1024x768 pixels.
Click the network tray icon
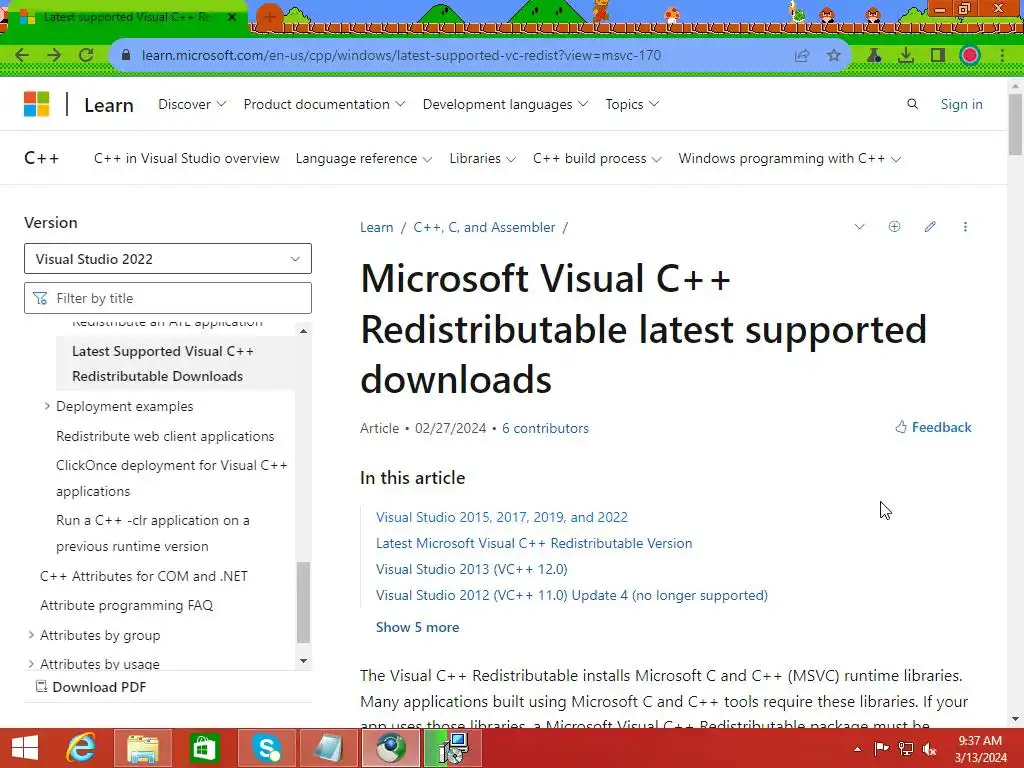[906, 748]
